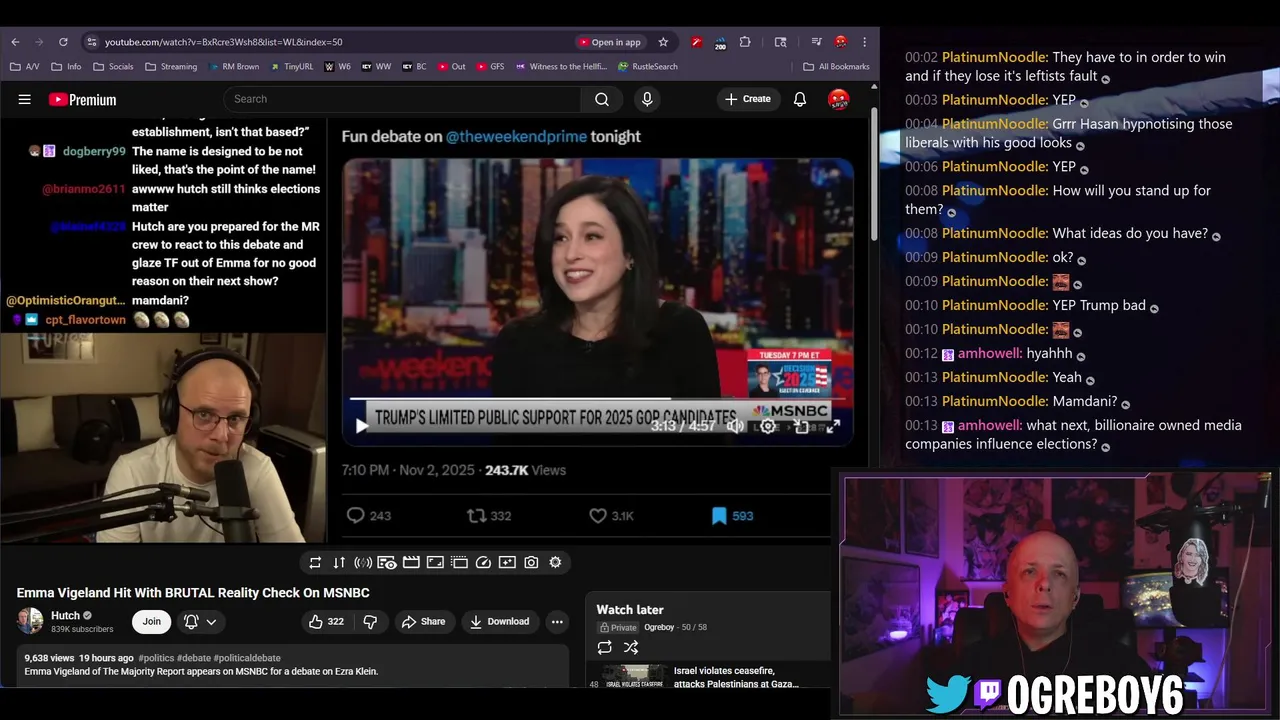Image resolution: width=1280 pixels, height=720 pixels.
Task: Click the video filters sparkle icon
Action: (507, 563)
